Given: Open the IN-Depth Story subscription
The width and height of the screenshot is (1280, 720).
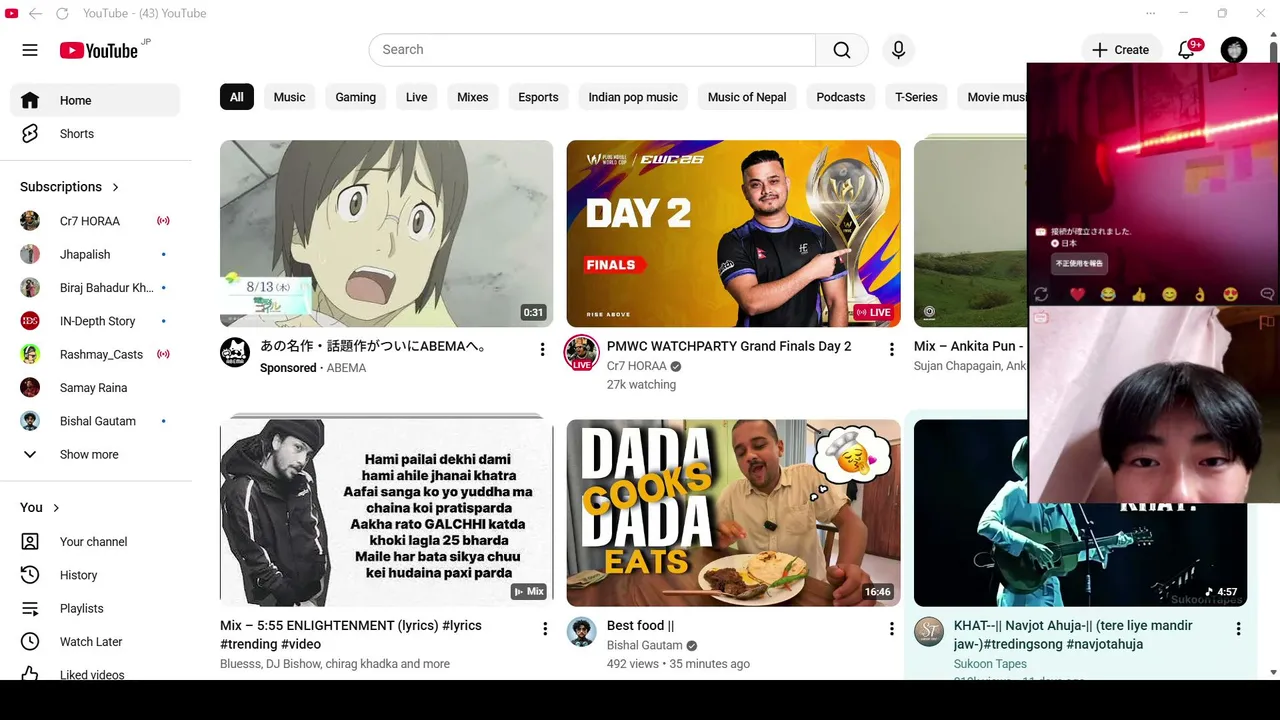Looking at the screenshot, I should [x=95, y=321].
